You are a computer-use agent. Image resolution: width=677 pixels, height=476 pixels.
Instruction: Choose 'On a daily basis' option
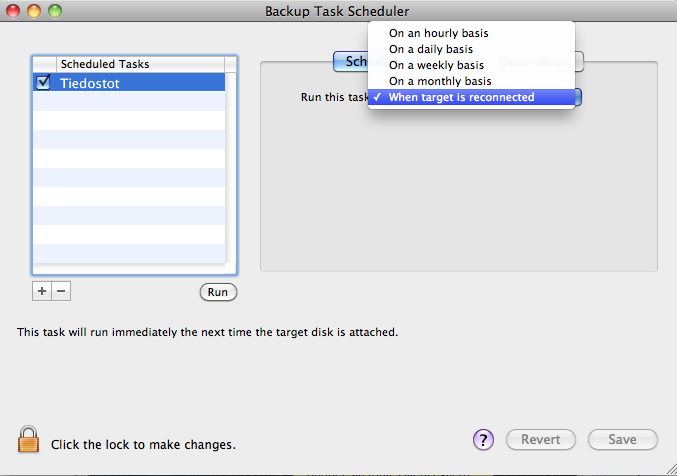pos(431,49)
